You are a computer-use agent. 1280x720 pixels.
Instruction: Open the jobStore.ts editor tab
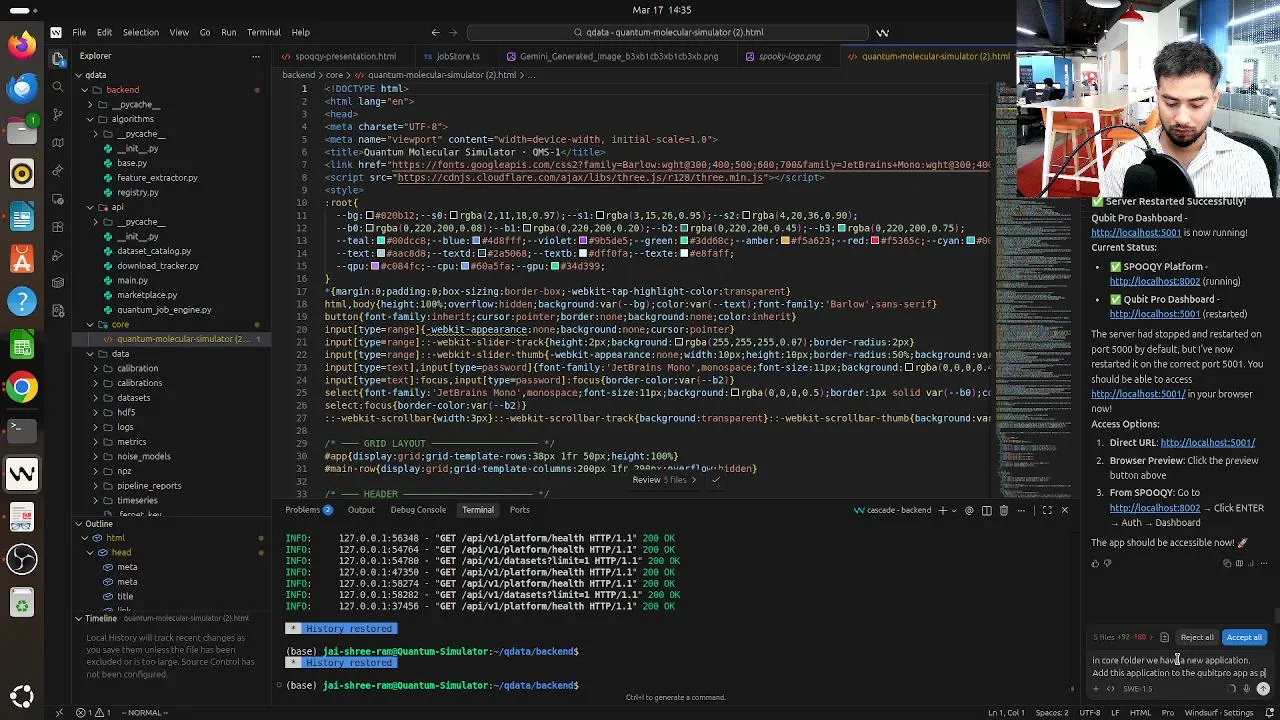452,56
